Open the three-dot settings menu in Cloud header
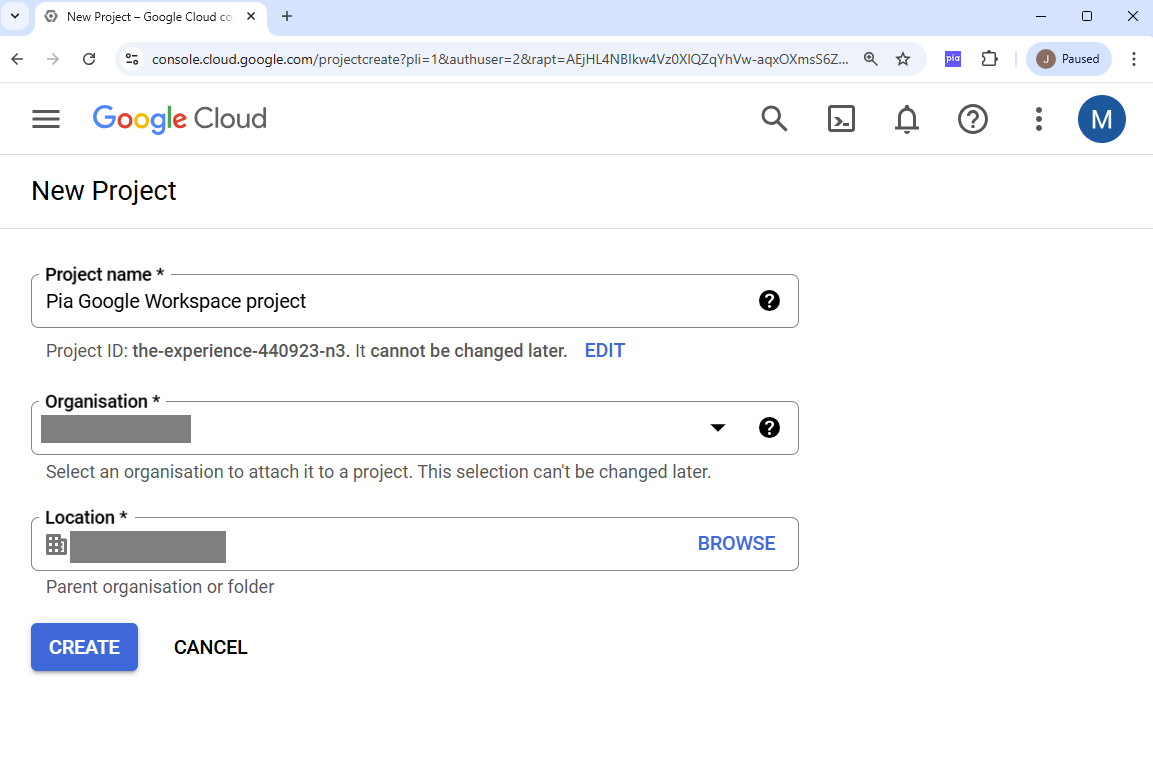 tap(1038, 118)
